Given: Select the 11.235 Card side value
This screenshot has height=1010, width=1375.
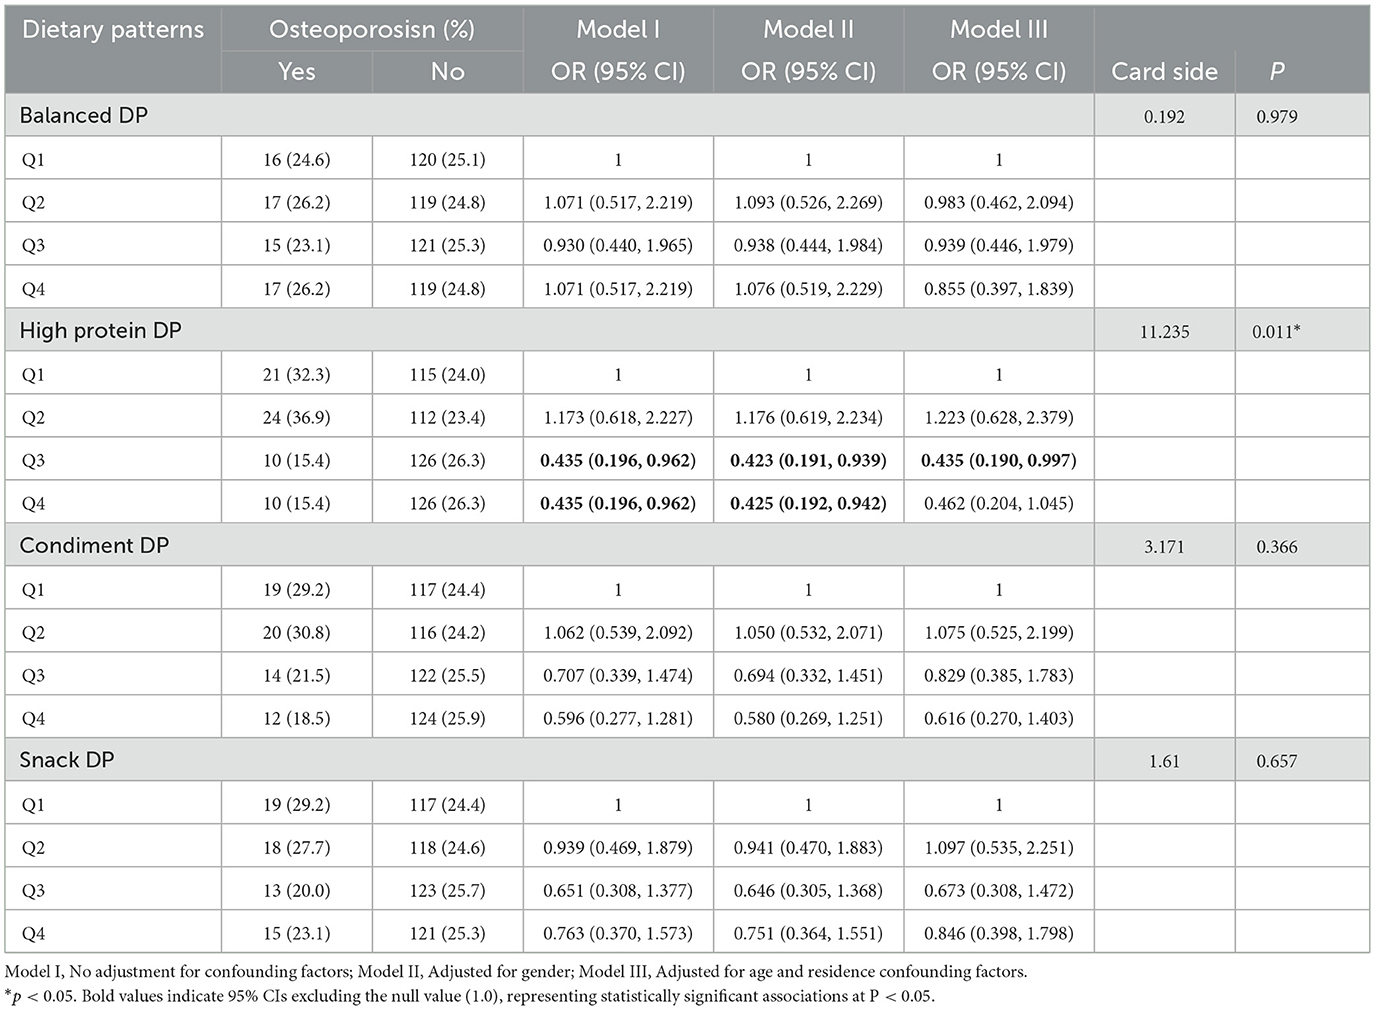Looking at the screenshot, I should click(x=1164, y=332).
